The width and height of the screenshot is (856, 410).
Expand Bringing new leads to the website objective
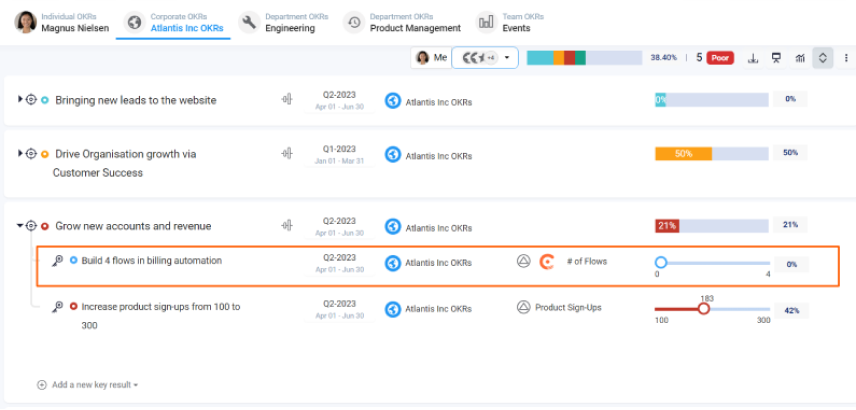pos(20,99)
